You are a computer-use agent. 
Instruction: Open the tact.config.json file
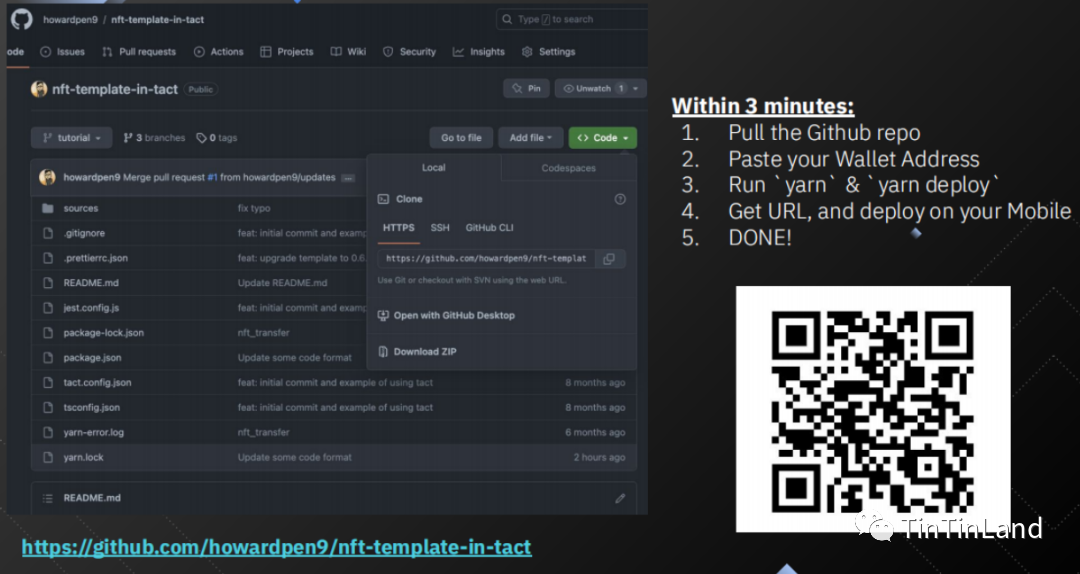[x=97, y=382]
